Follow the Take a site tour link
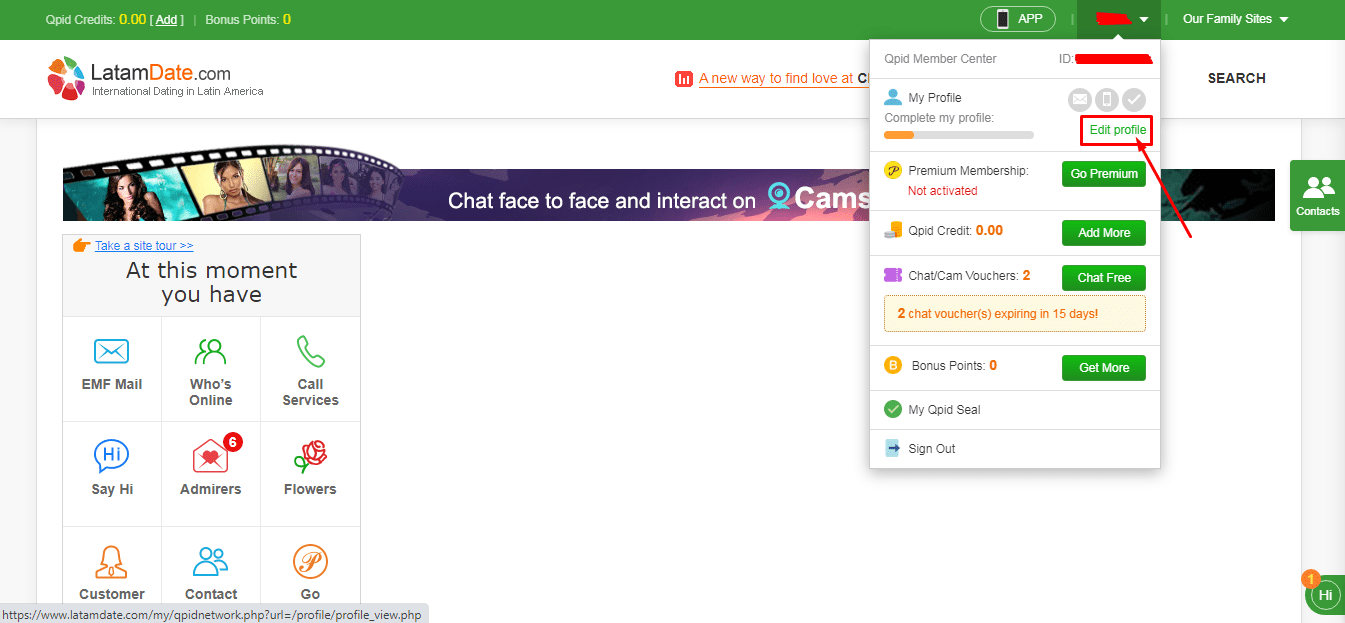The height and width of the screenshot is (623, 1345). [144, 246]
